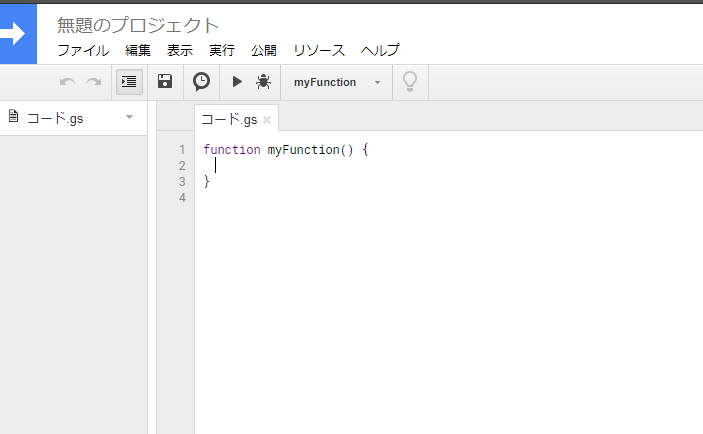Start debugging with the bug icon

263,82
